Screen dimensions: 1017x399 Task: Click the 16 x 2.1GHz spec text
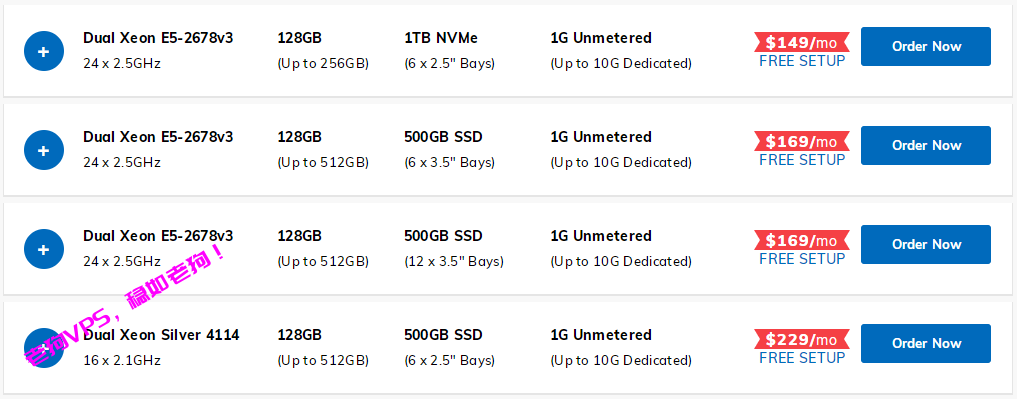[122, 360]
